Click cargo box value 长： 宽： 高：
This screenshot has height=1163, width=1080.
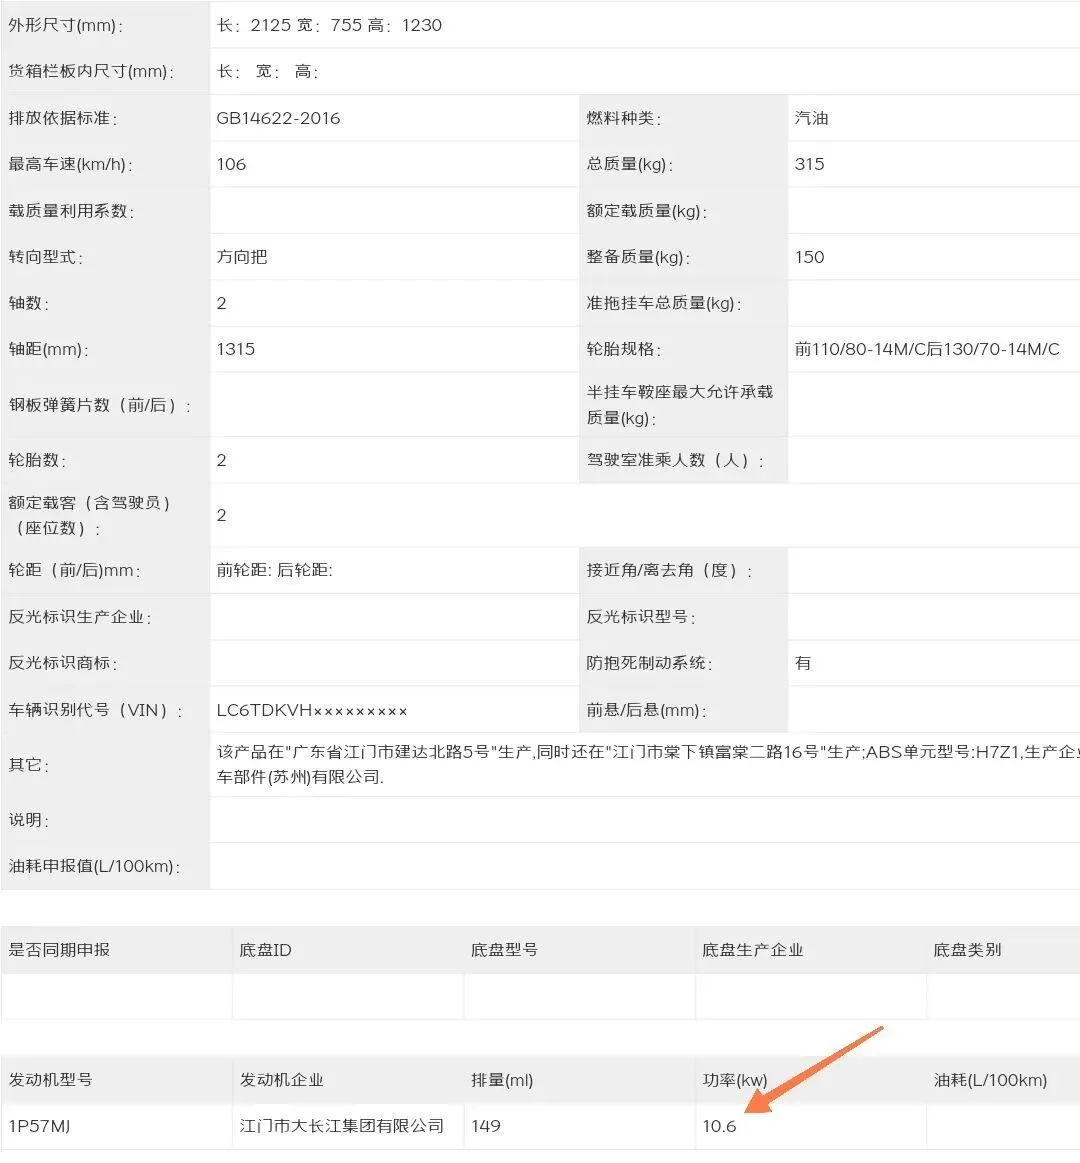[268, 72]
